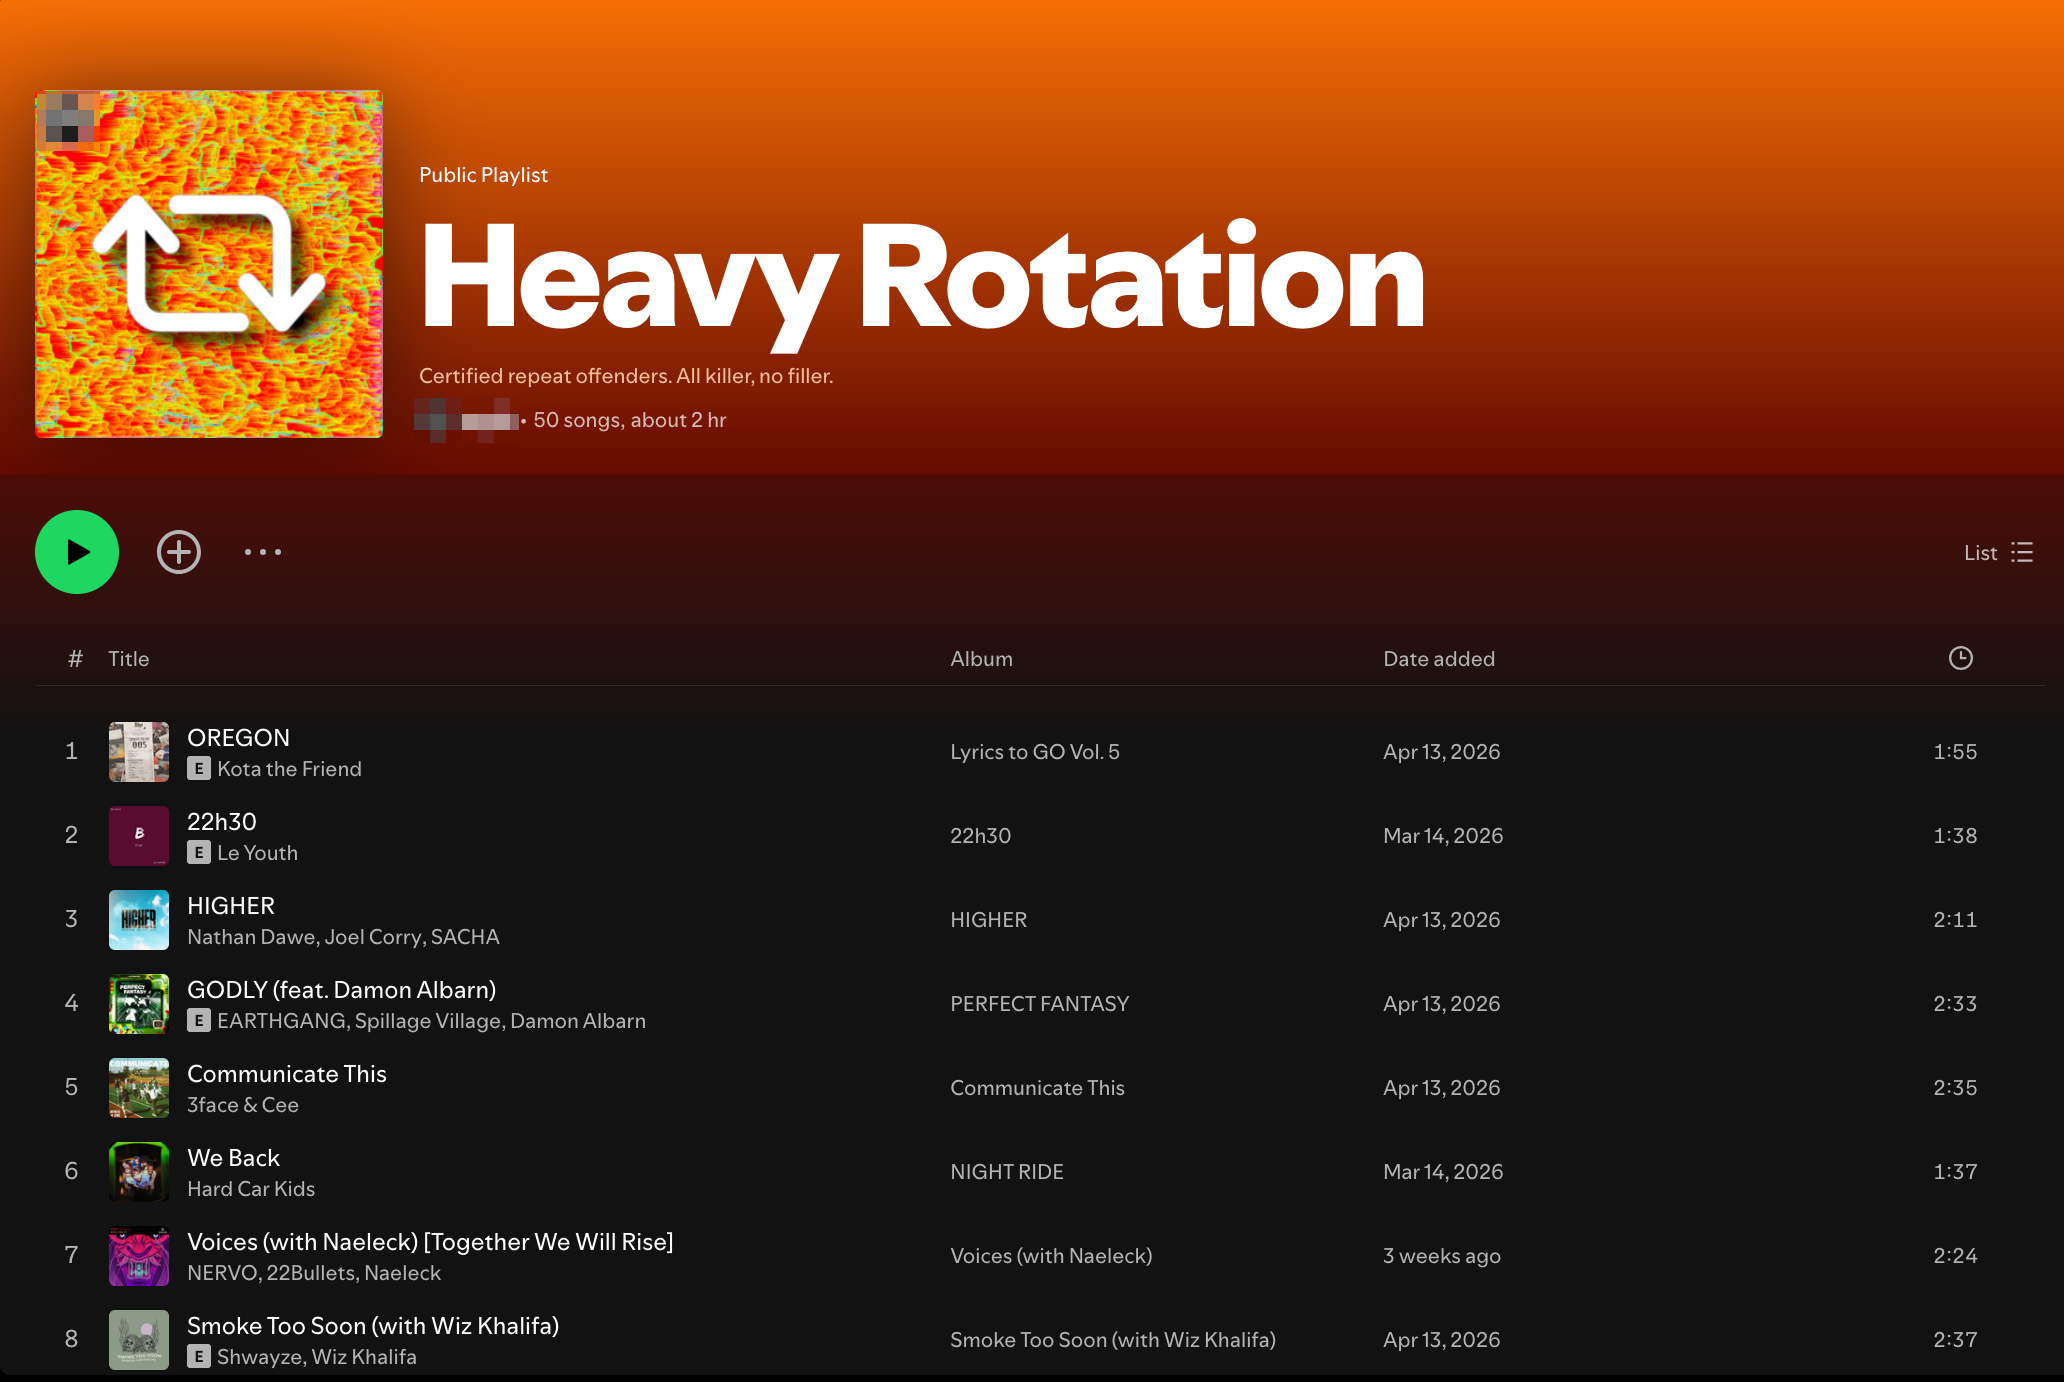The width and height of the screenshot is (2064, 1382).
Task: Select the HIGHER track title
Action: point(231,906)
